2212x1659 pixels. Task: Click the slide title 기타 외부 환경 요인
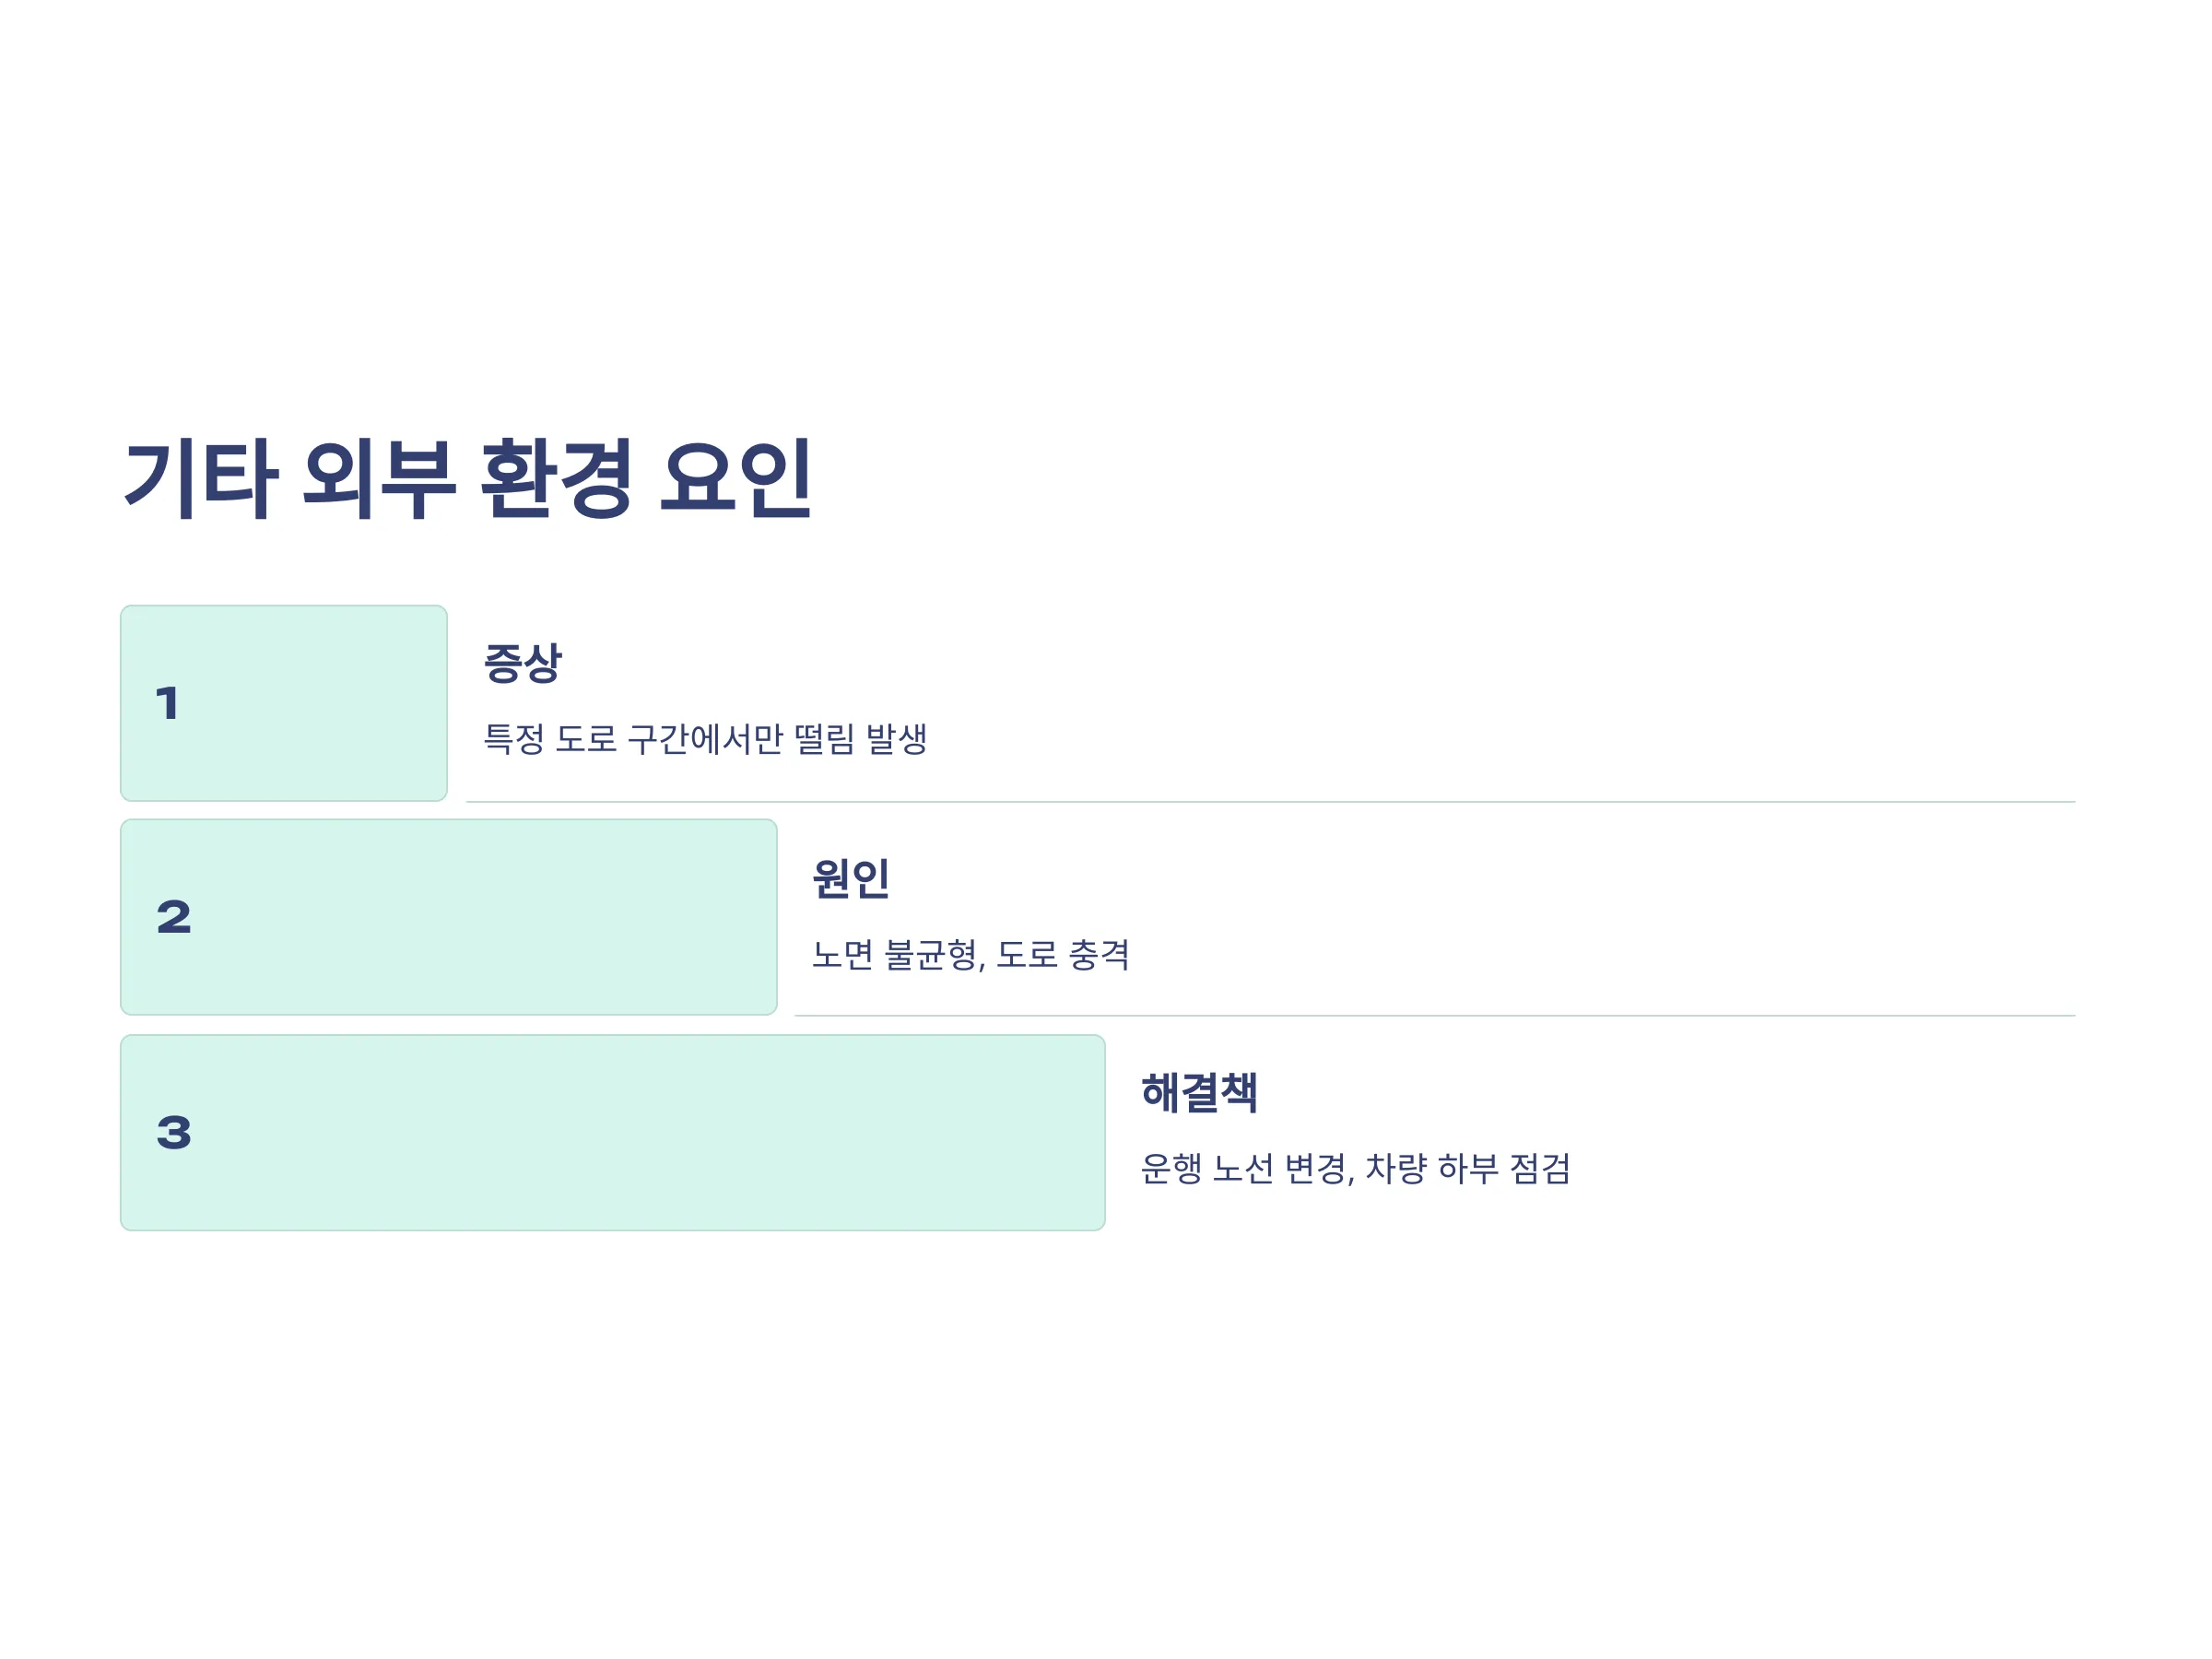tap(467, 478)
